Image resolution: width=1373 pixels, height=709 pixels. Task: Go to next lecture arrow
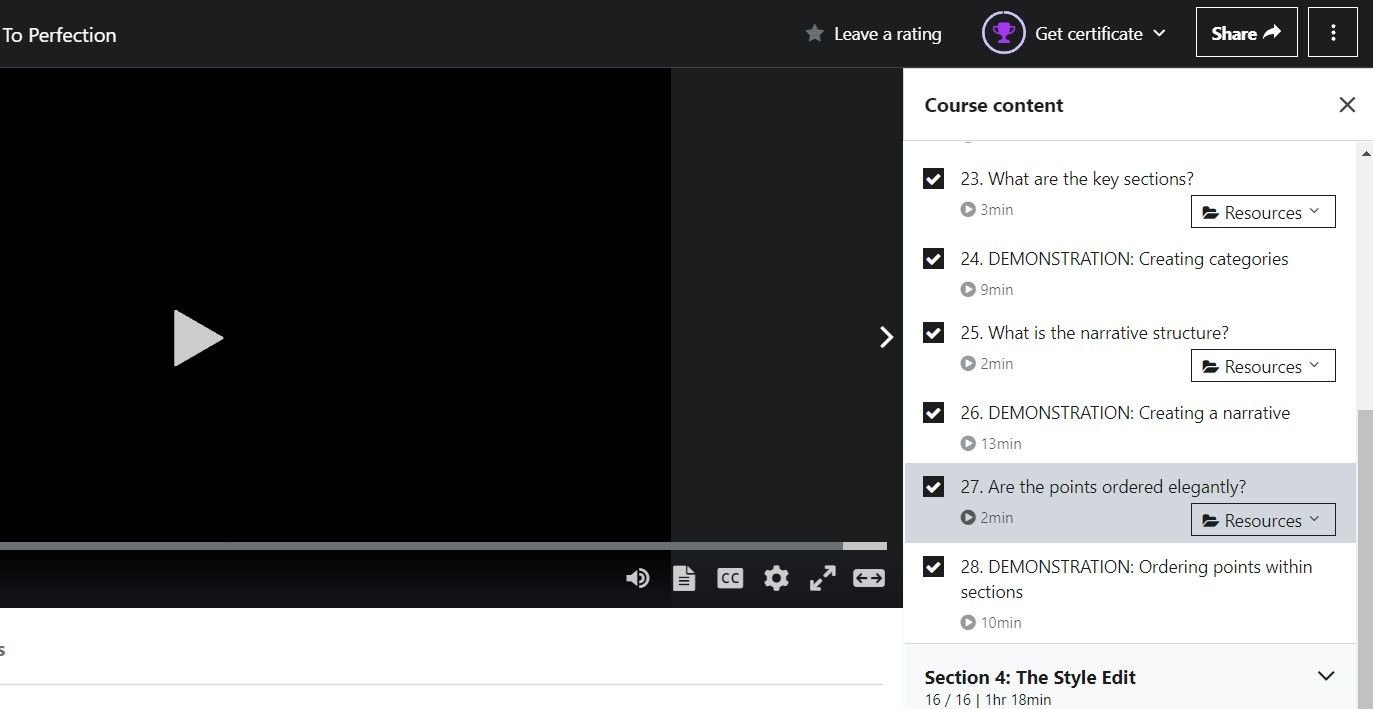(886, 337)
